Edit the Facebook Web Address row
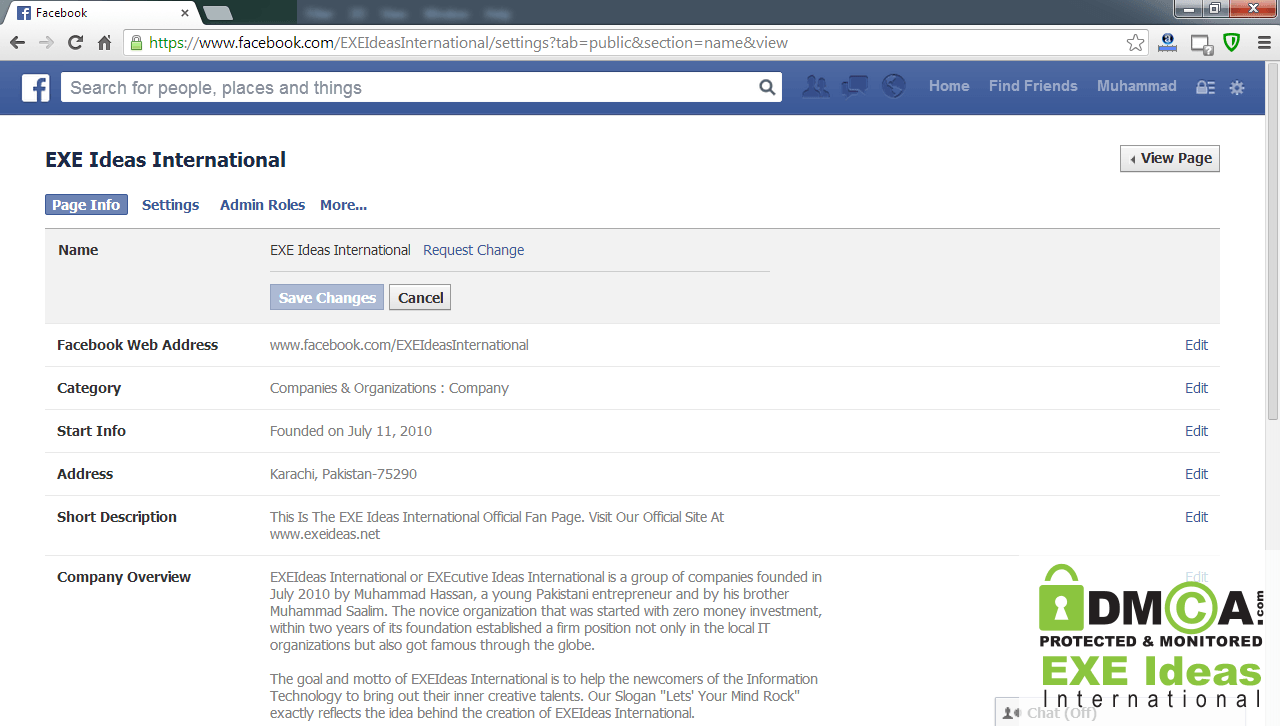 point(1196,345)
